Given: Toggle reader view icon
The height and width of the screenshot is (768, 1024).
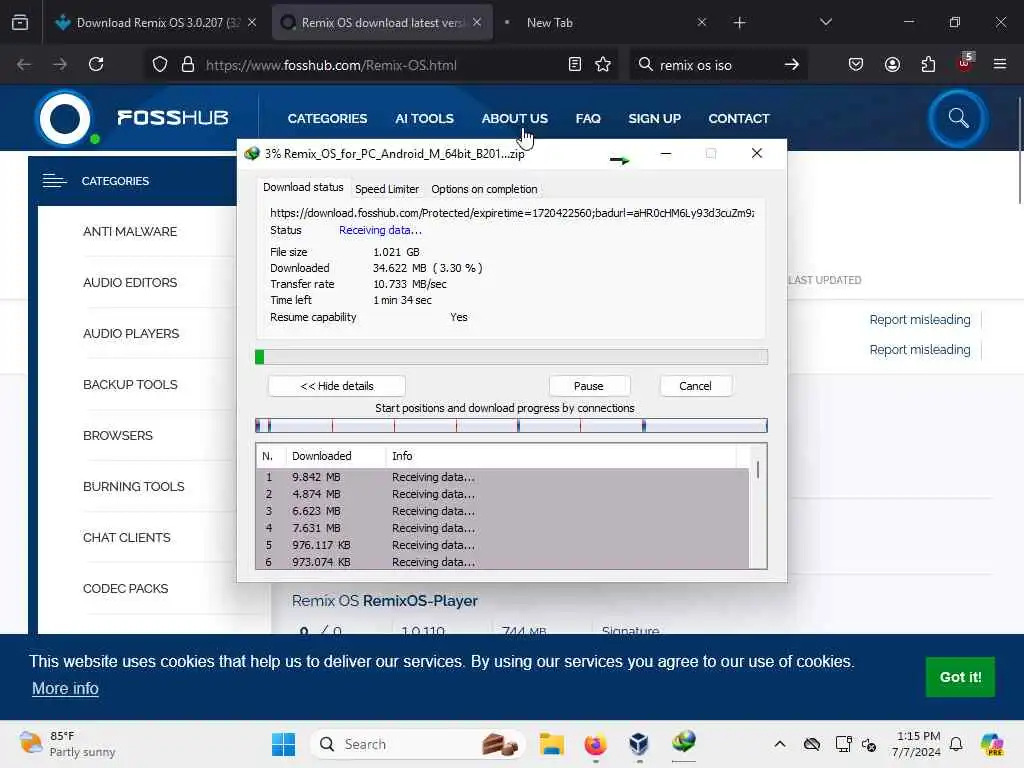Looking at the screenshot, I should coord(575,64).
